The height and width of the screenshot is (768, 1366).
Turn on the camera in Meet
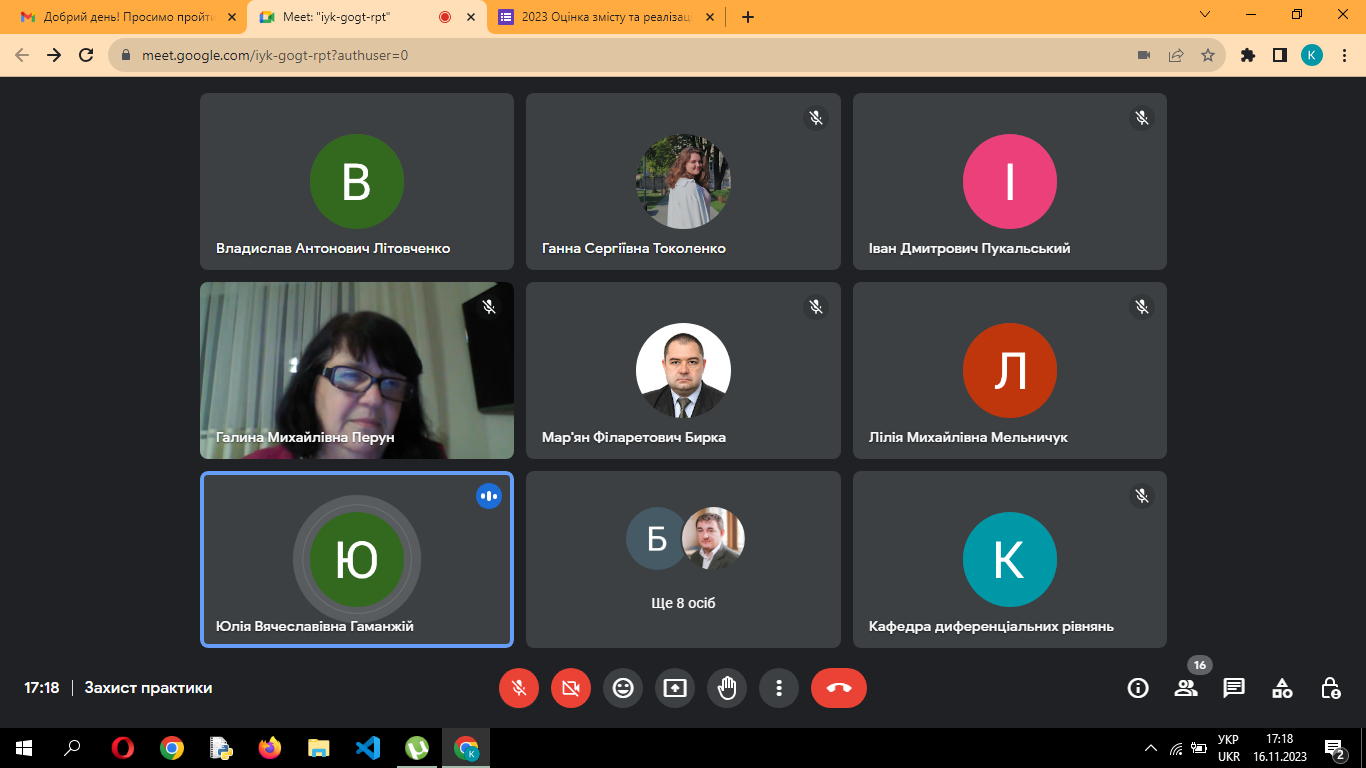point(571,688)
